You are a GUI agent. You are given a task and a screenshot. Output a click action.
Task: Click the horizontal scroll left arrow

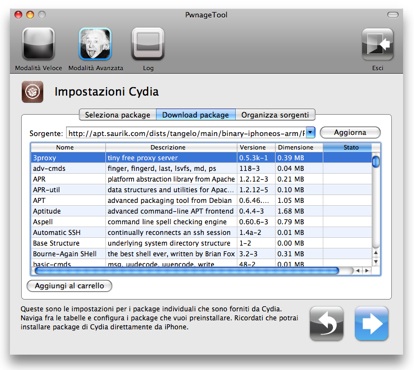pos(358,271)
